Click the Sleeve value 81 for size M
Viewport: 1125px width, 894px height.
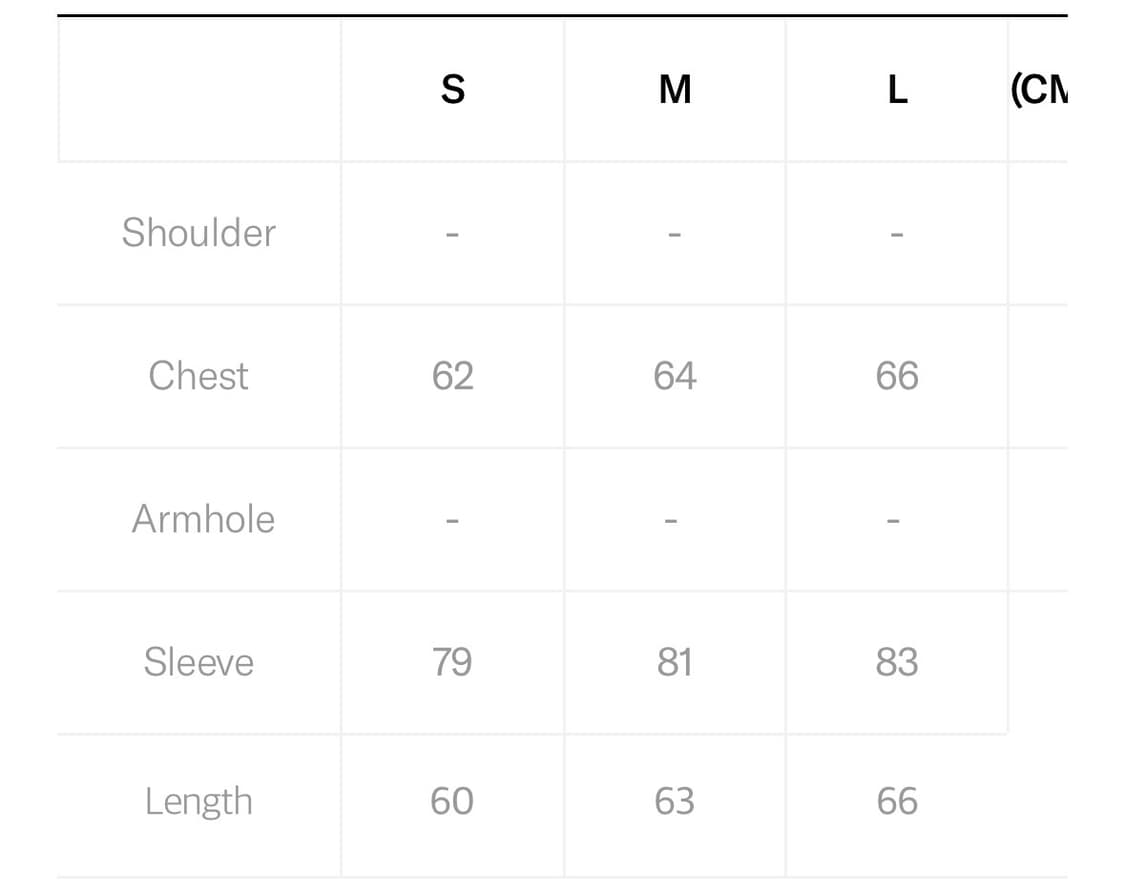click(675, 662)
